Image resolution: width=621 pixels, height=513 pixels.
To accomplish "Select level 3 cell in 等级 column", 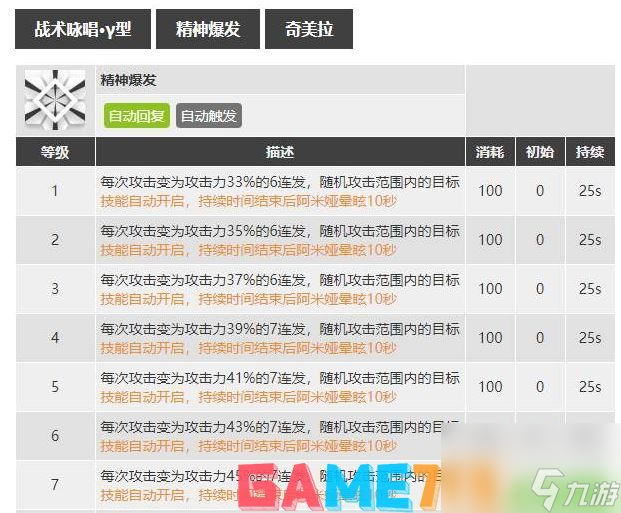I will 55,289.
